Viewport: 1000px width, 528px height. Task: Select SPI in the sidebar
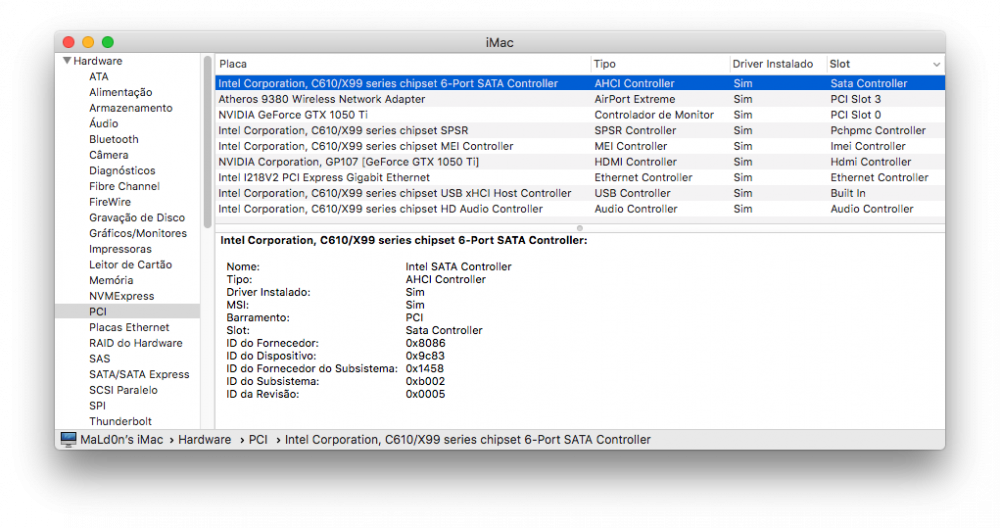point(98,406)
